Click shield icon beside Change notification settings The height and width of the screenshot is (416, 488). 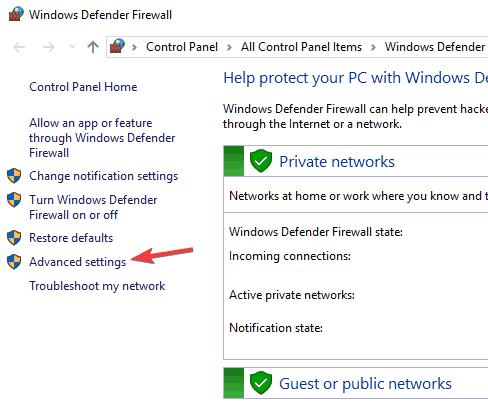pyautogui.click(x=14, y=176)
